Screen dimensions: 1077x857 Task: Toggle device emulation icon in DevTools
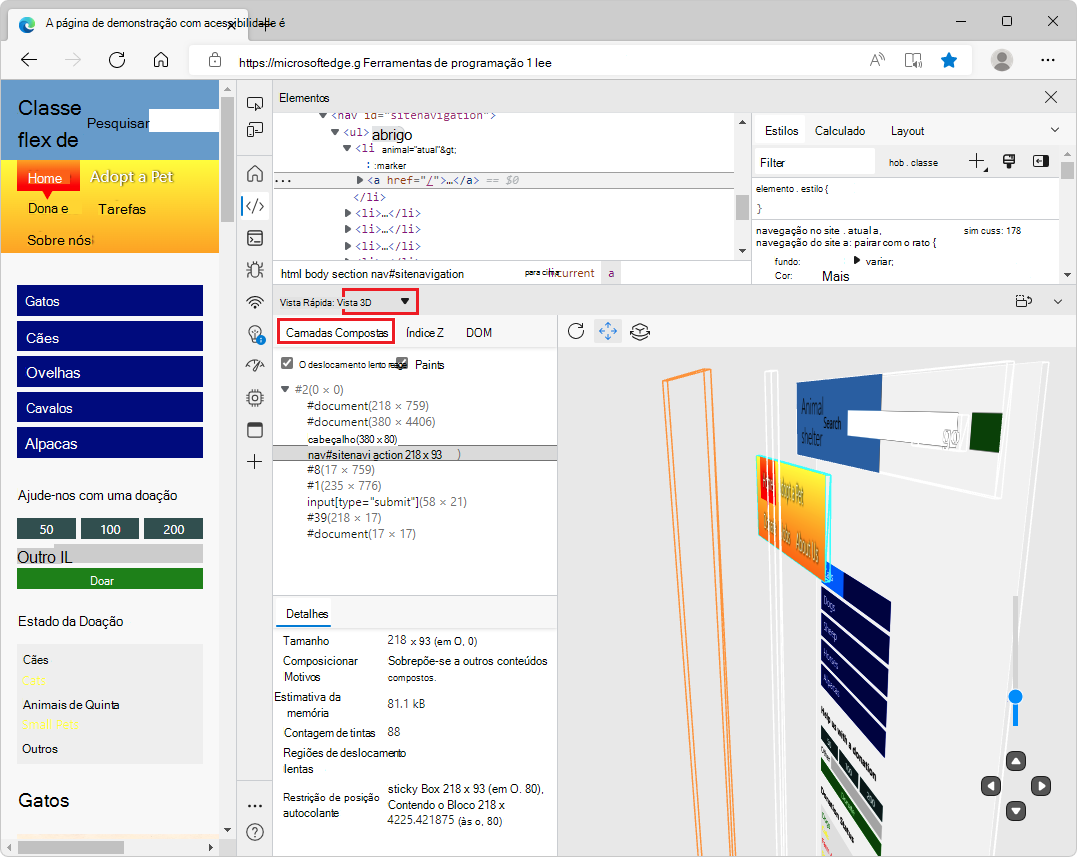(255, 130)
